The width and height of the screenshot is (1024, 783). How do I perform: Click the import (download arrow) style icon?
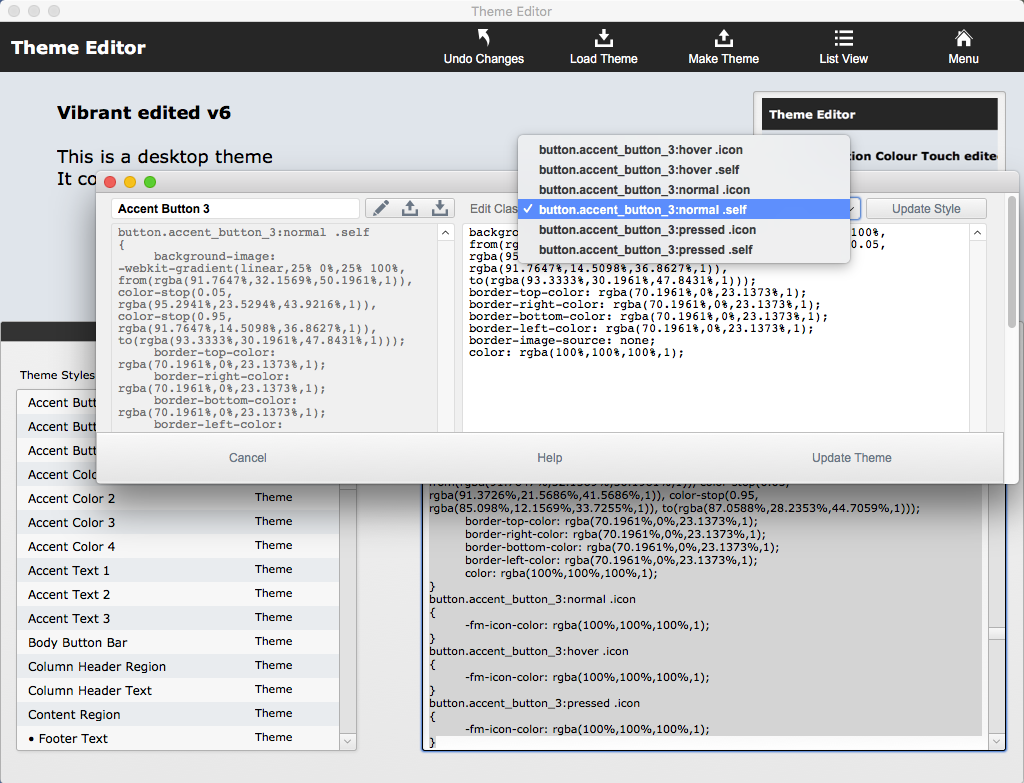click(x=439, y=208)
